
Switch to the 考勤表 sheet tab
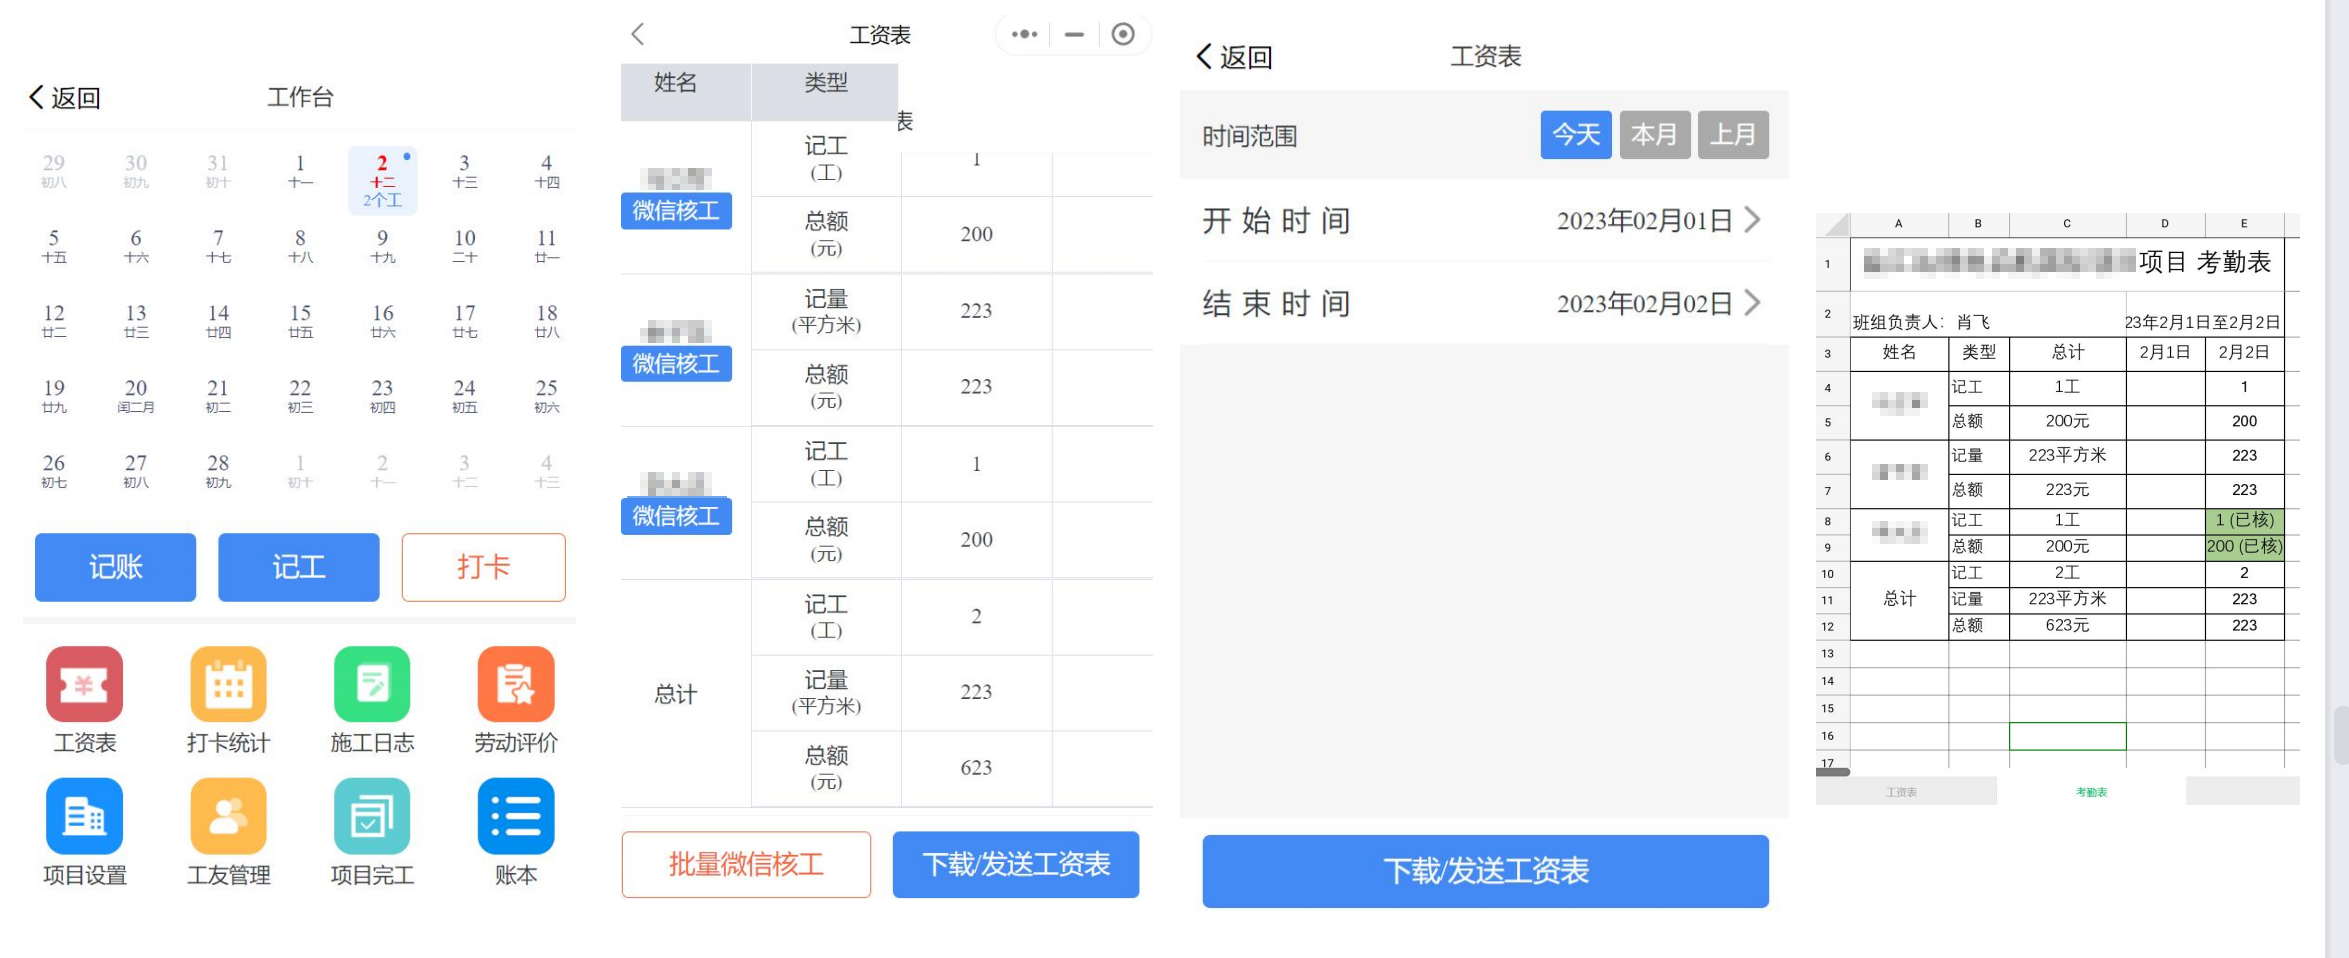coord(2090,792)
